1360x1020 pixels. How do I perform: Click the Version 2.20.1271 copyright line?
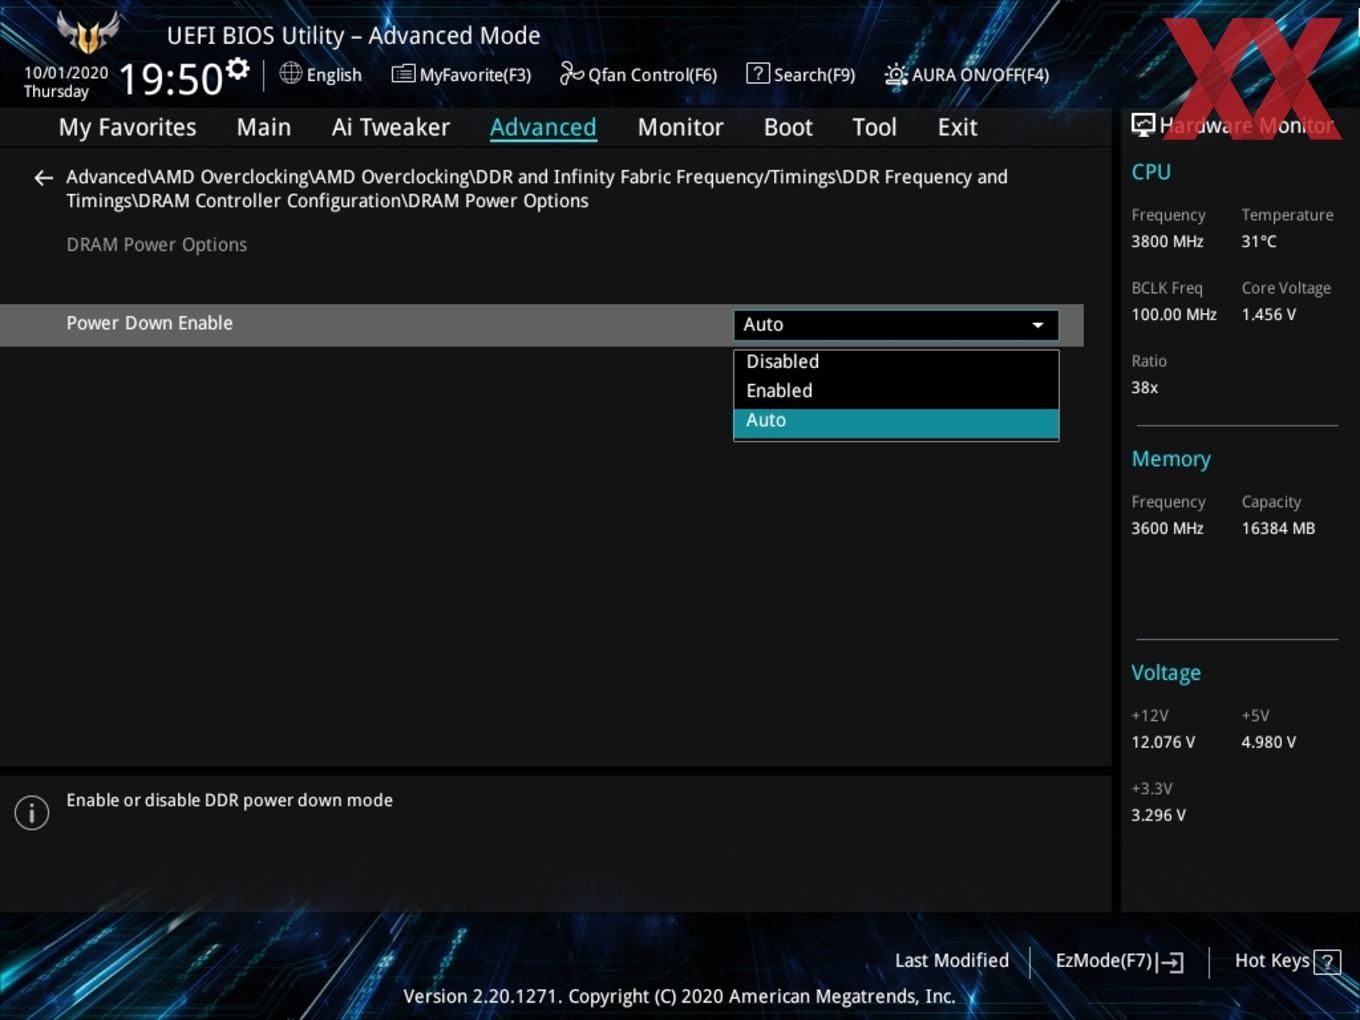tap(679, 996)
